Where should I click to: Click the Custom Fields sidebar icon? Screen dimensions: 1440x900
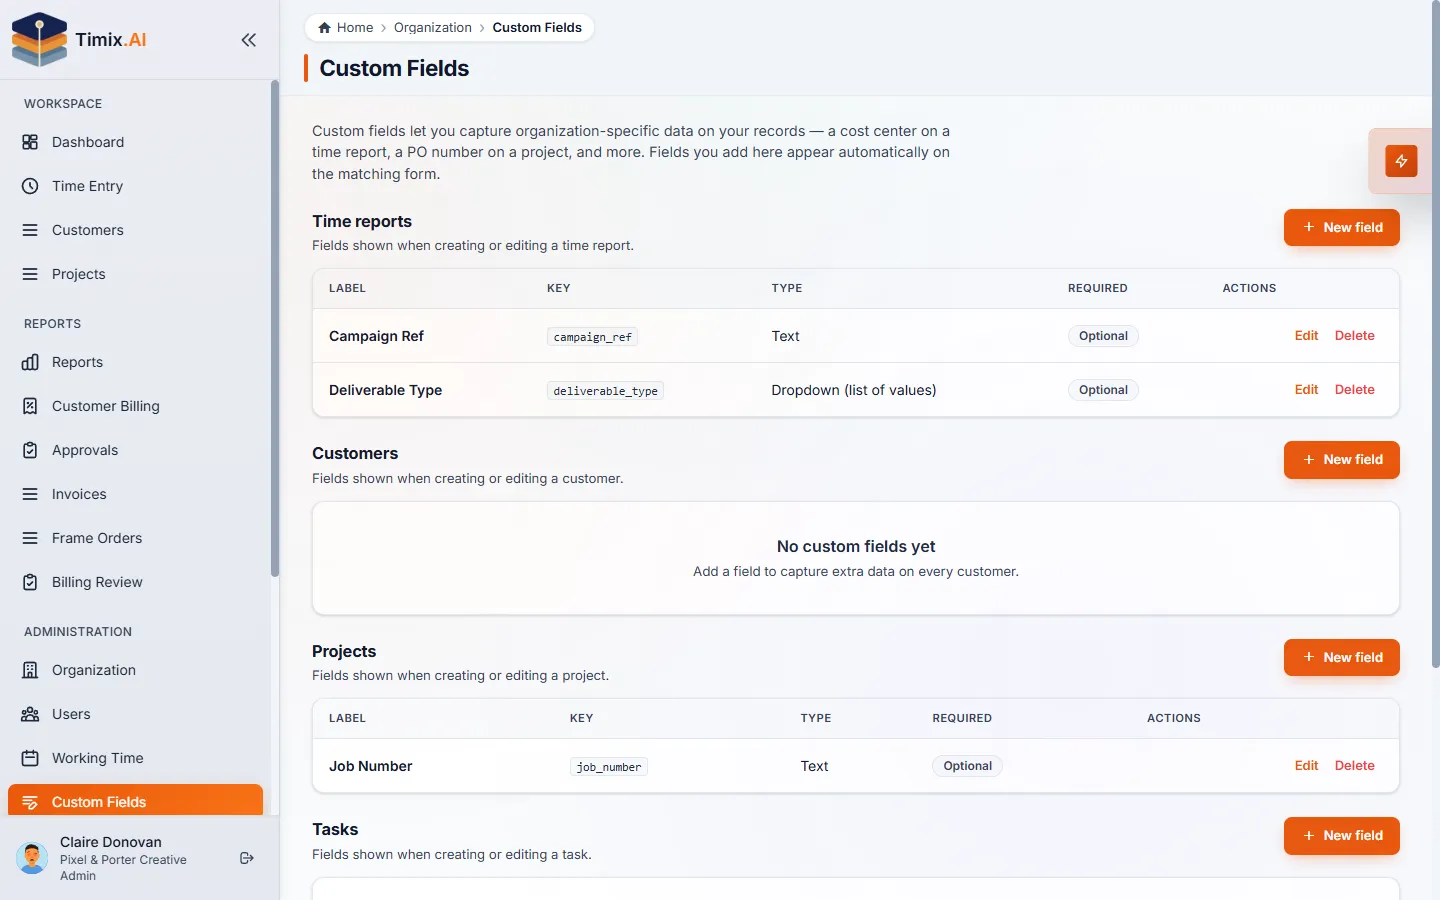coord(30,802)
